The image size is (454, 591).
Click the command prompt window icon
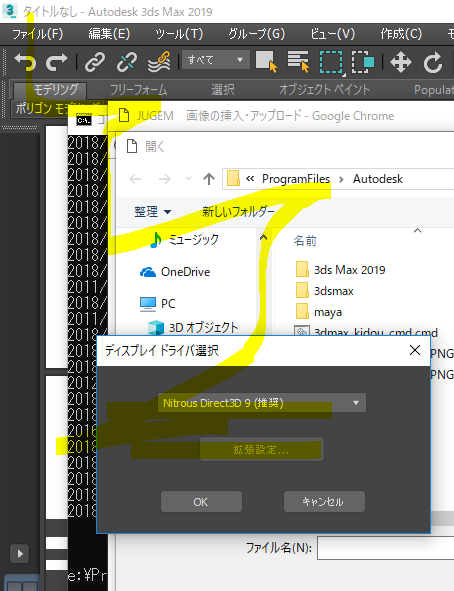[x=84, y=120]
